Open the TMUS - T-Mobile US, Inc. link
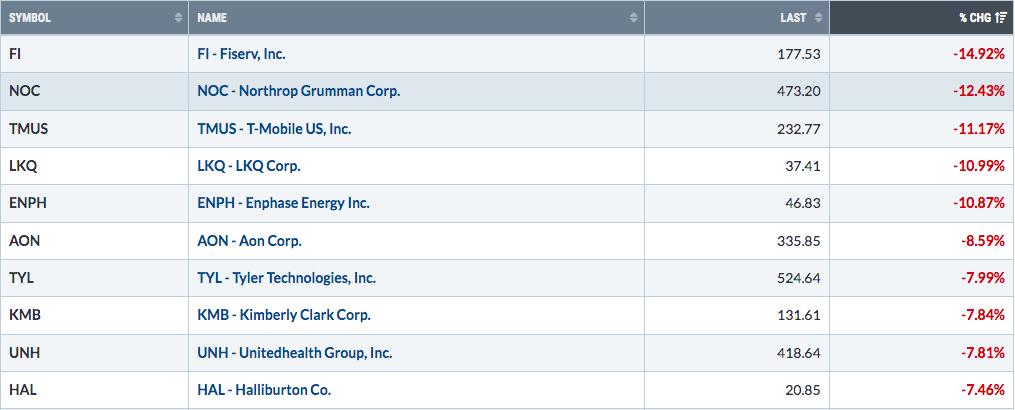The image size is (1015, 410). coord(274,129)
